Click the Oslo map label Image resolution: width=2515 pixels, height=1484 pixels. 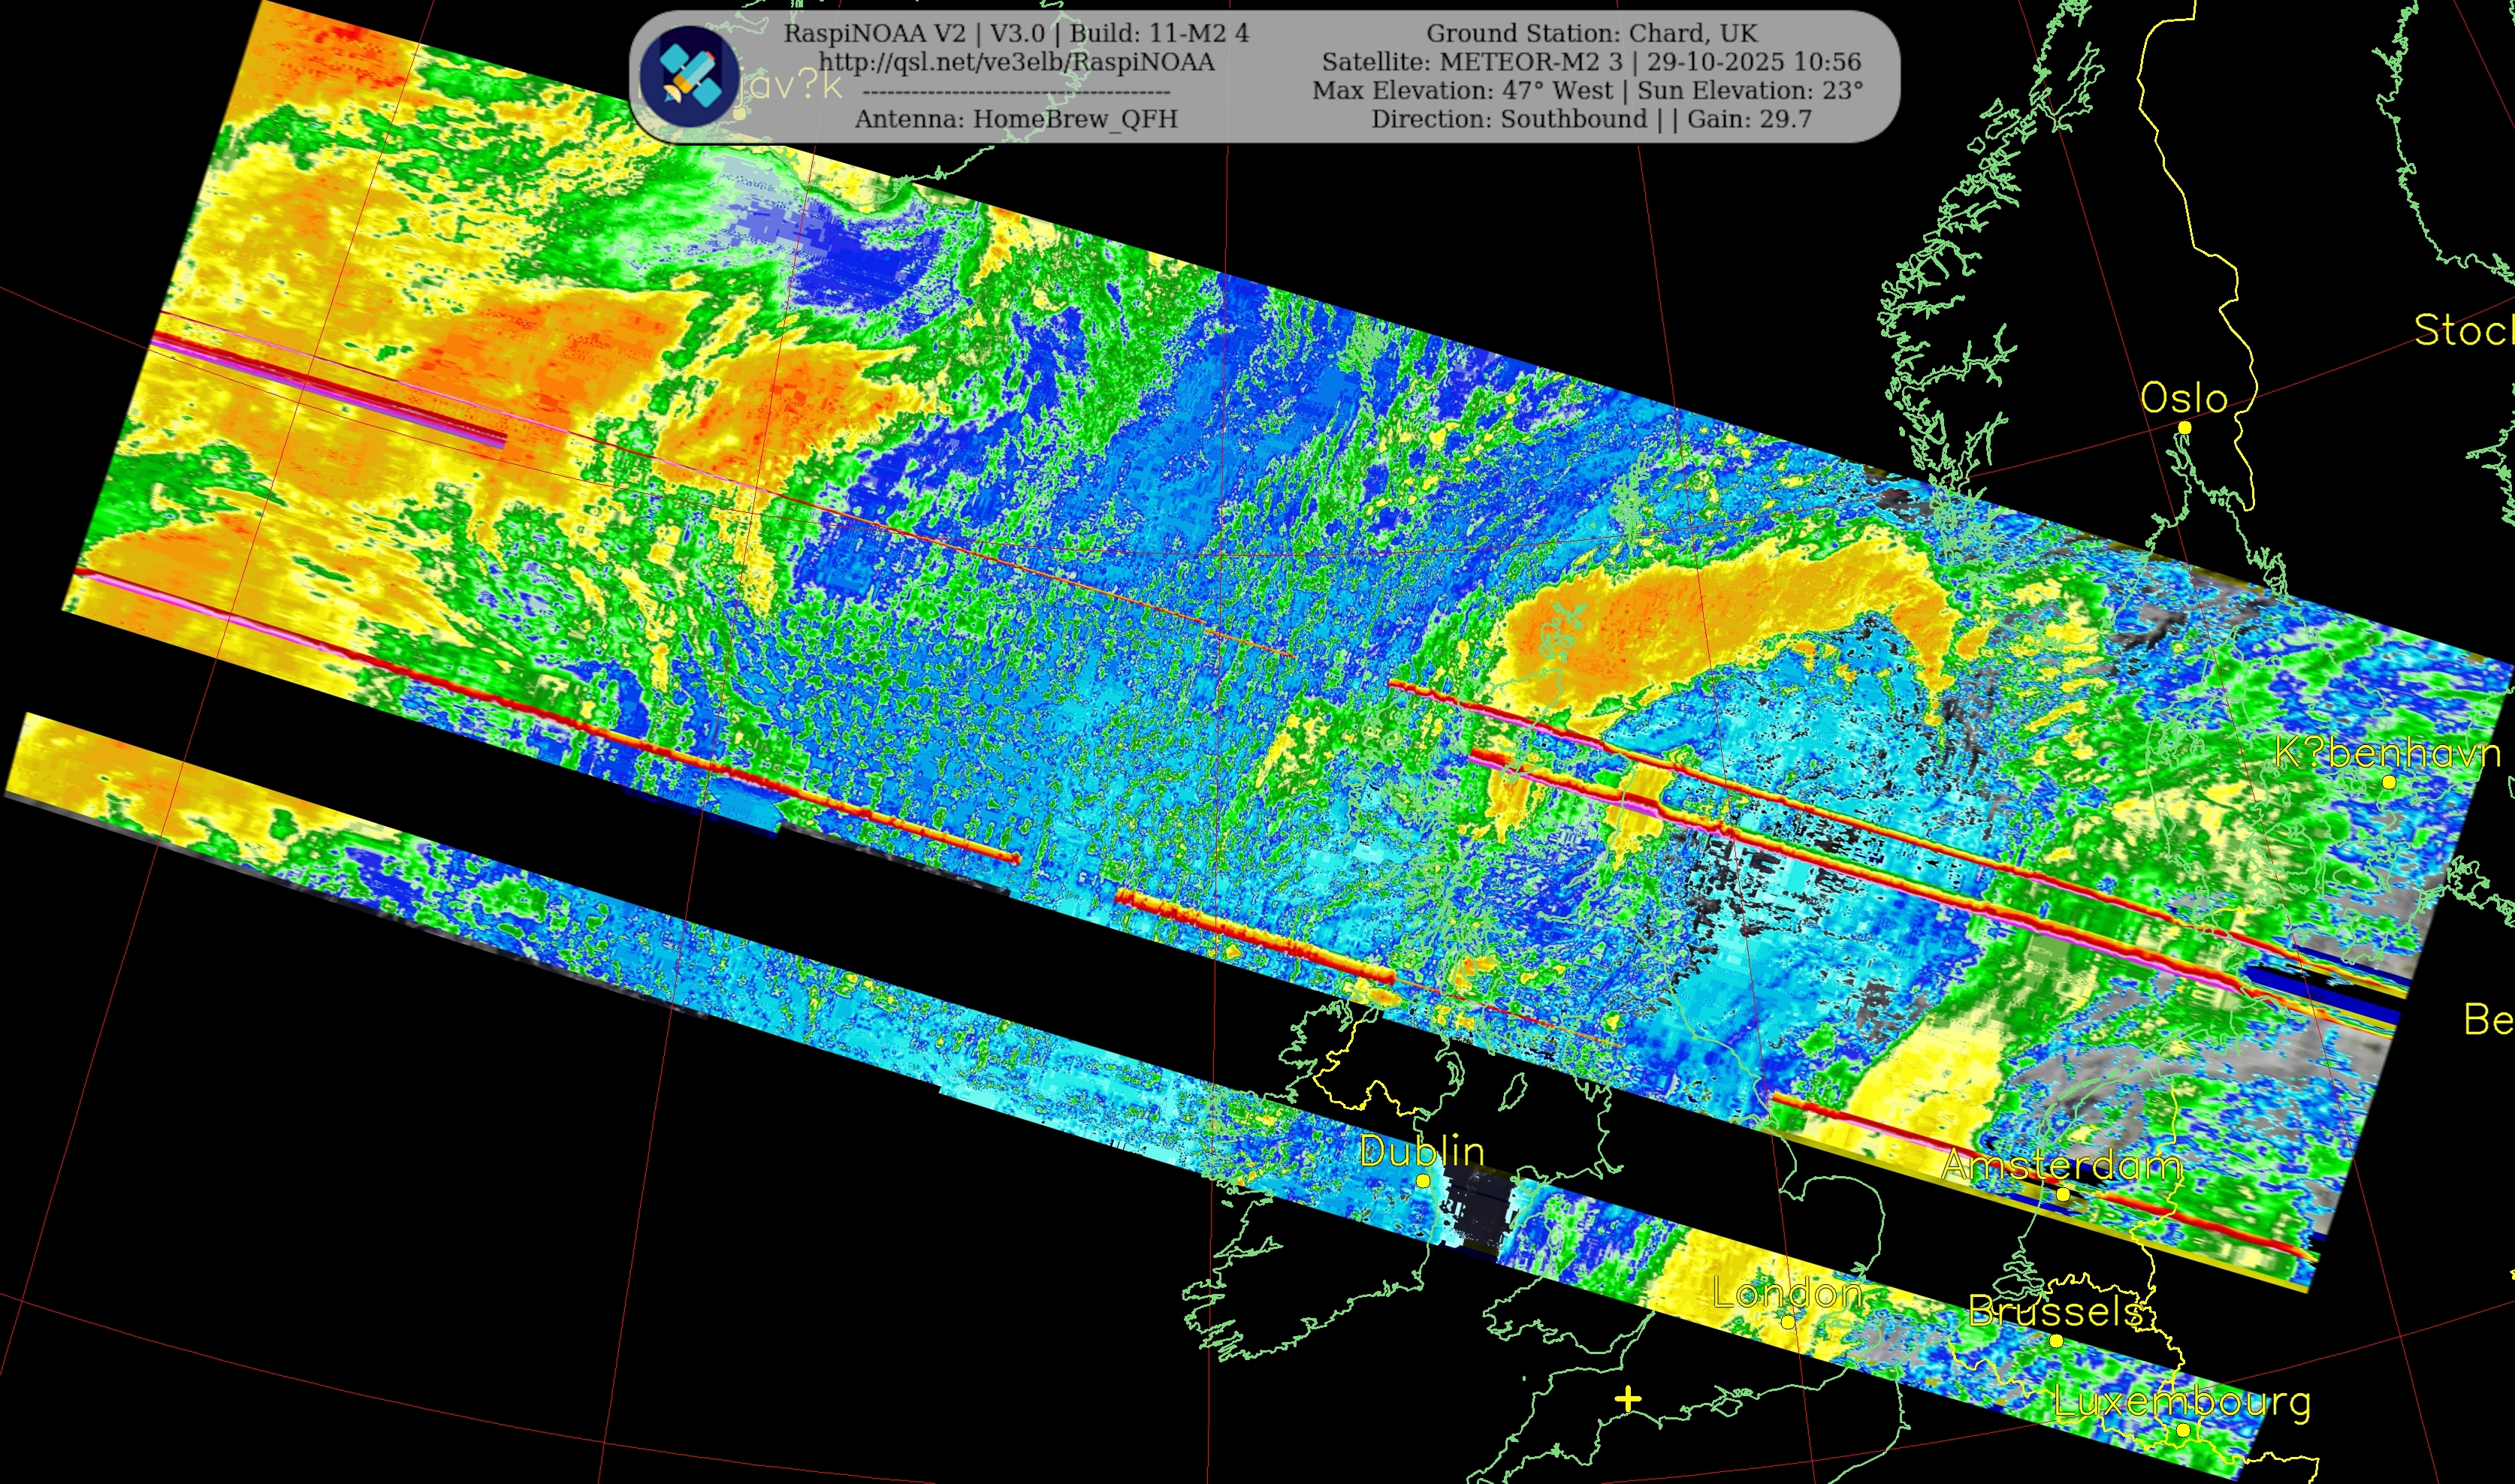tap(2184, 399)
